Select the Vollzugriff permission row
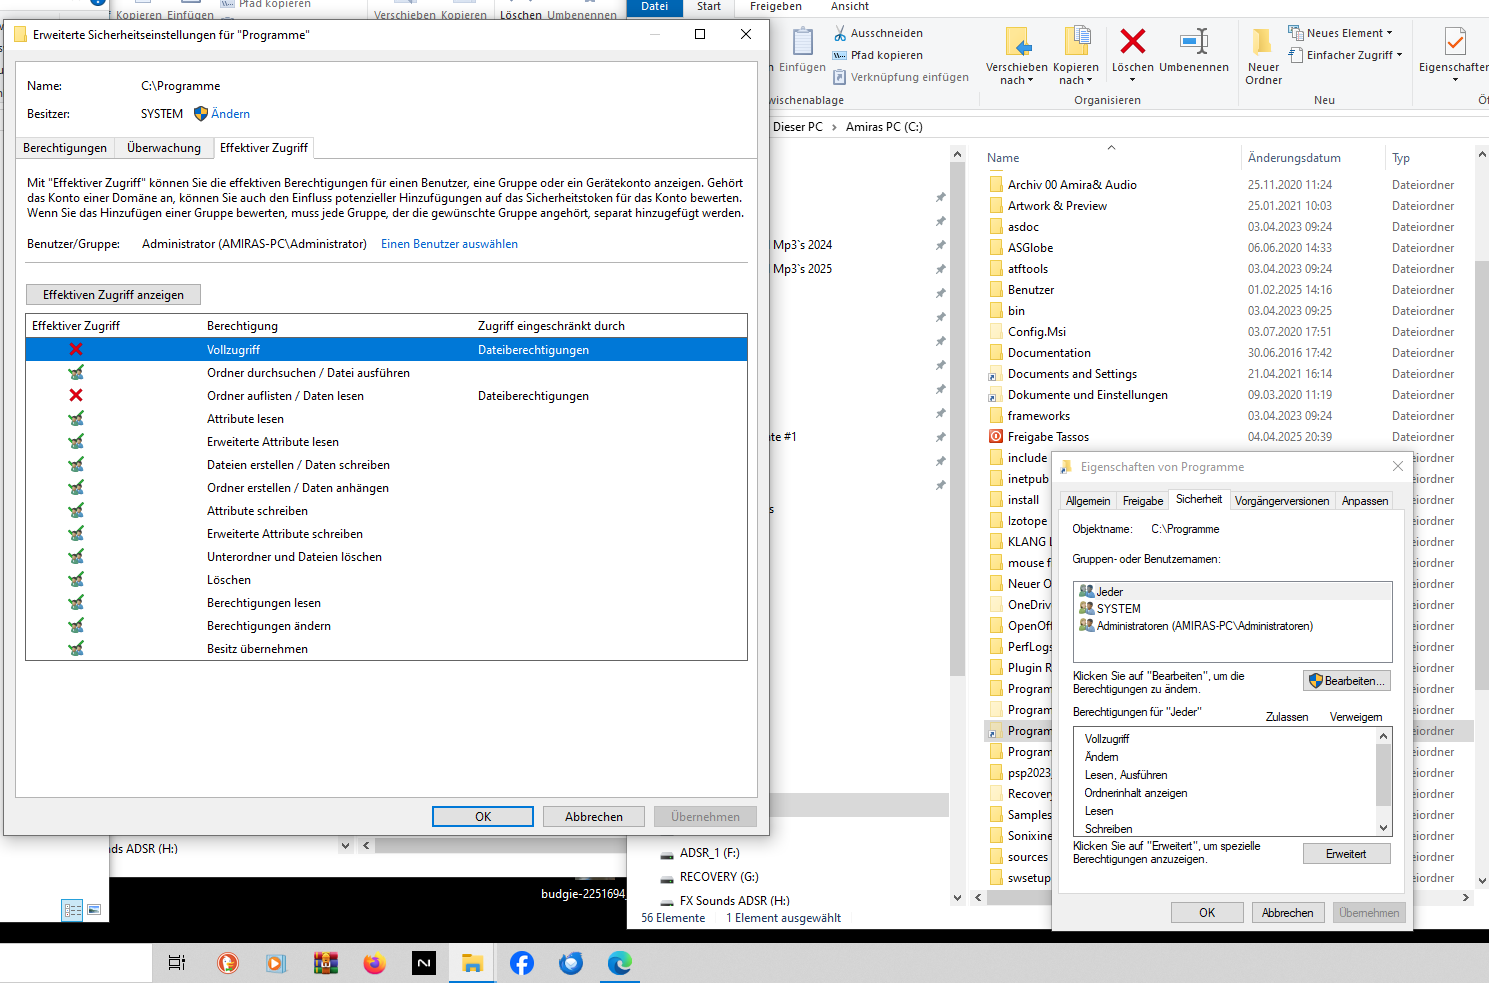 click(x=386, y=350)
